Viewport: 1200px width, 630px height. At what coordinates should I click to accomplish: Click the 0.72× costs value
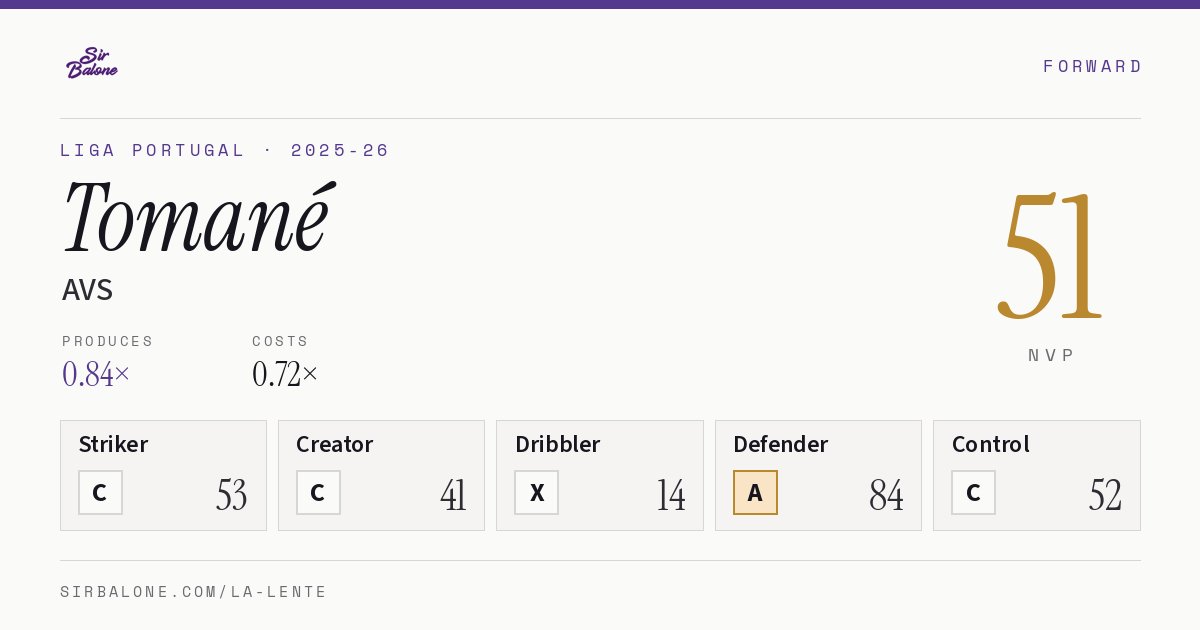tap(285, 374)
